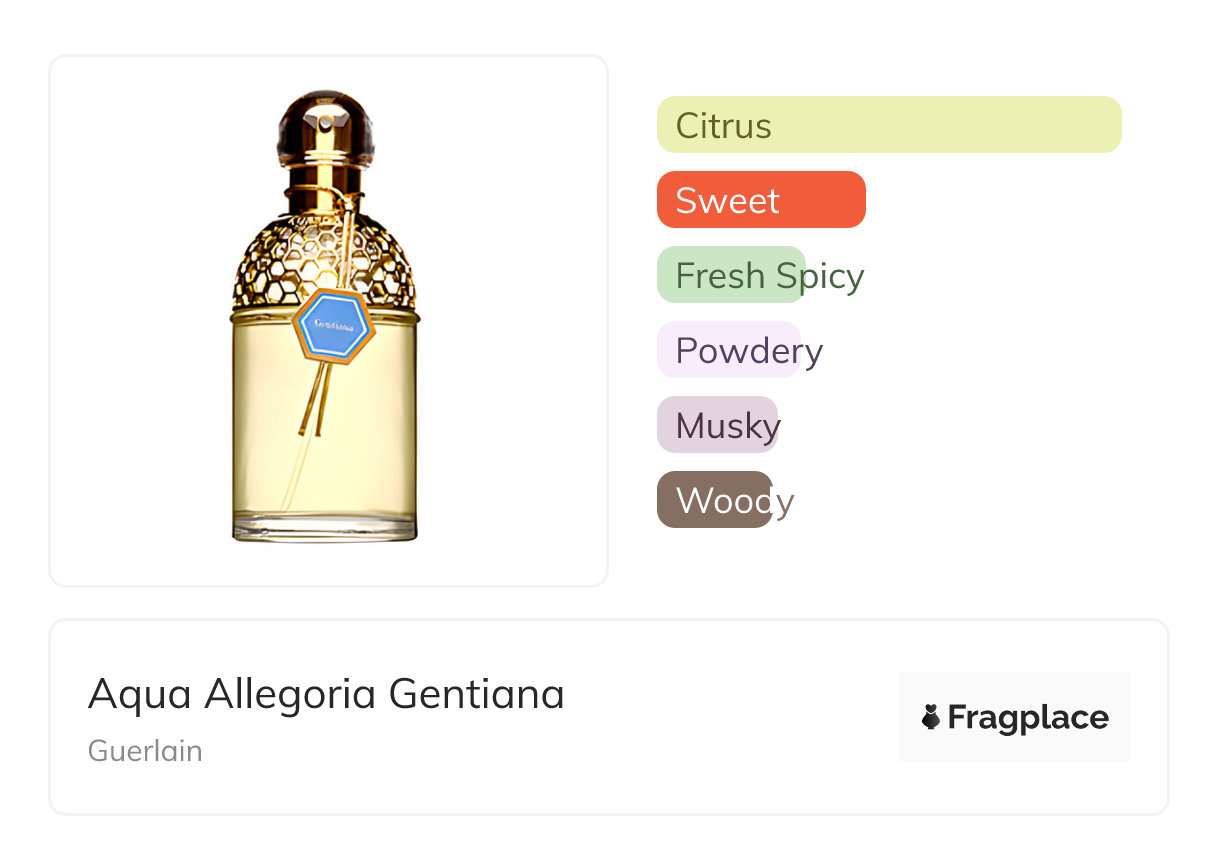The image size is (1218, 864).
Task: Click the Fragplace wordmark text
Action: pos(1028,717)
